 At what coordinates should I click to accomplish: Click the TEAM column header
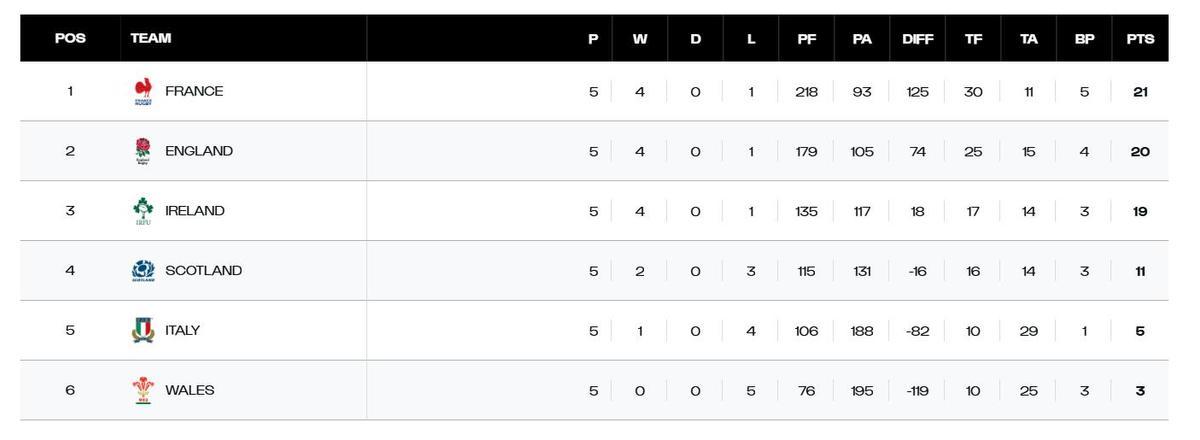point(151,39)
